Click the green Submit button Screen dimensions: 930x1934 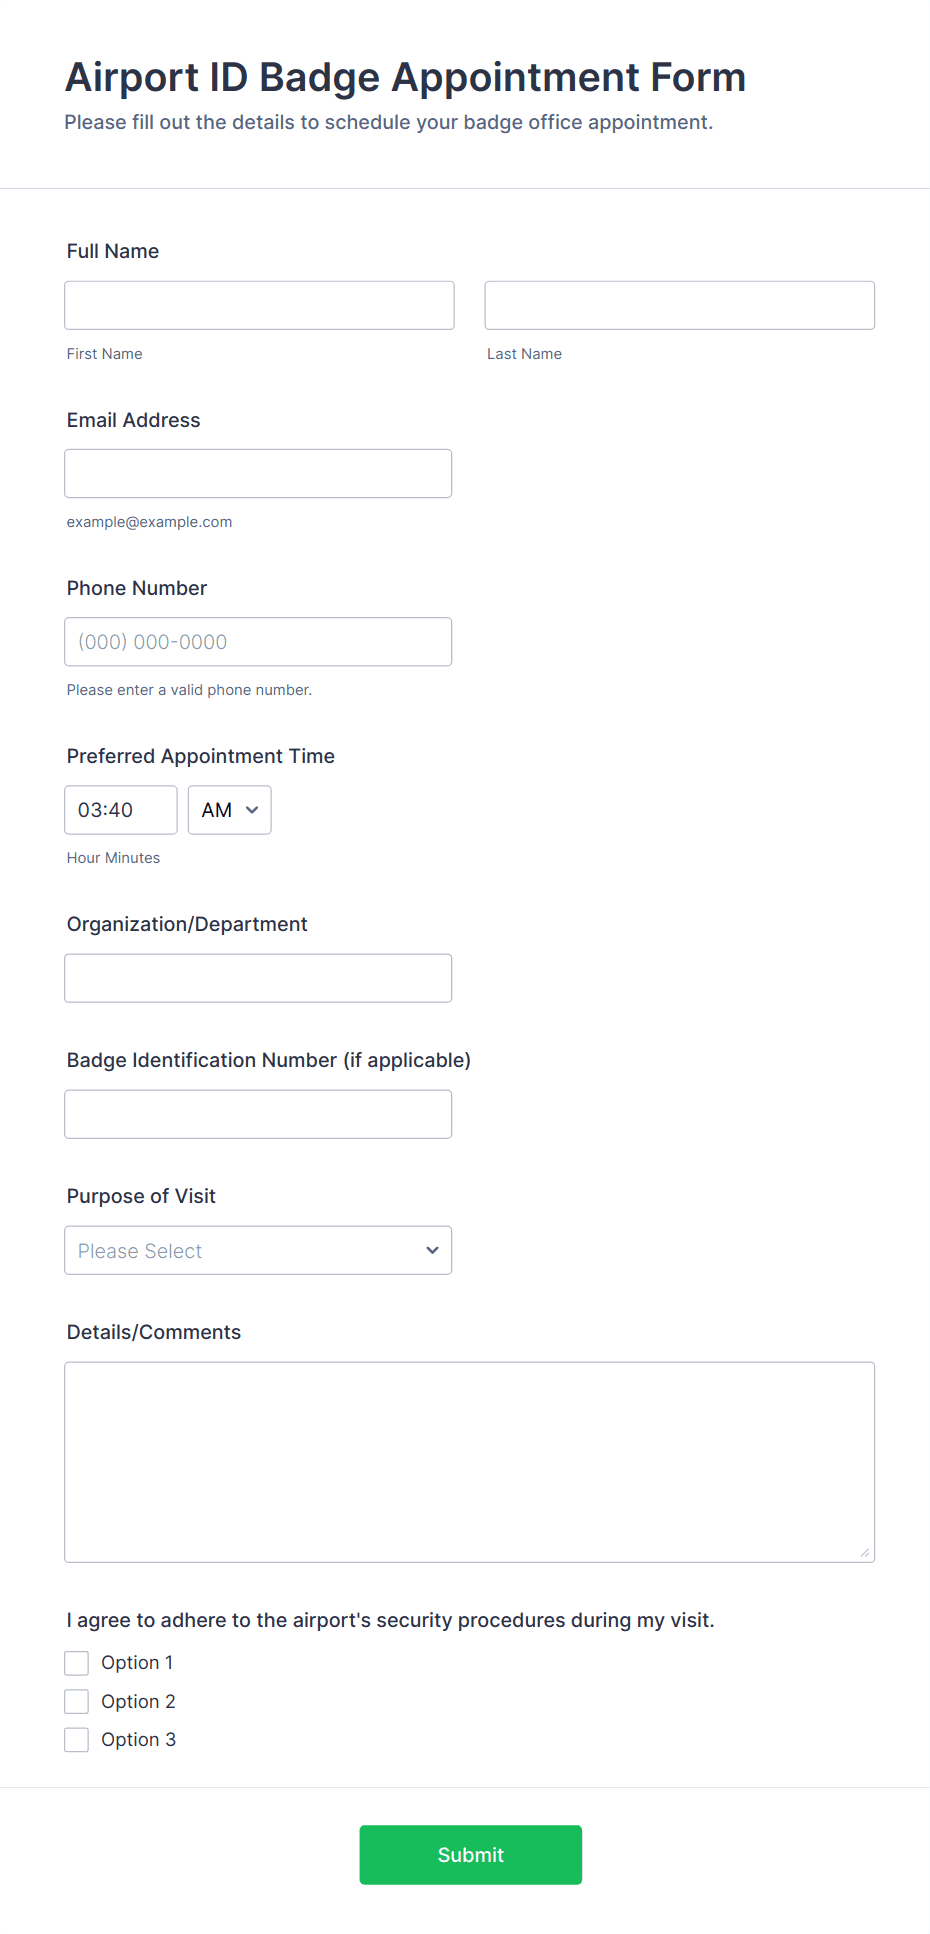(x=471, y=1855)
